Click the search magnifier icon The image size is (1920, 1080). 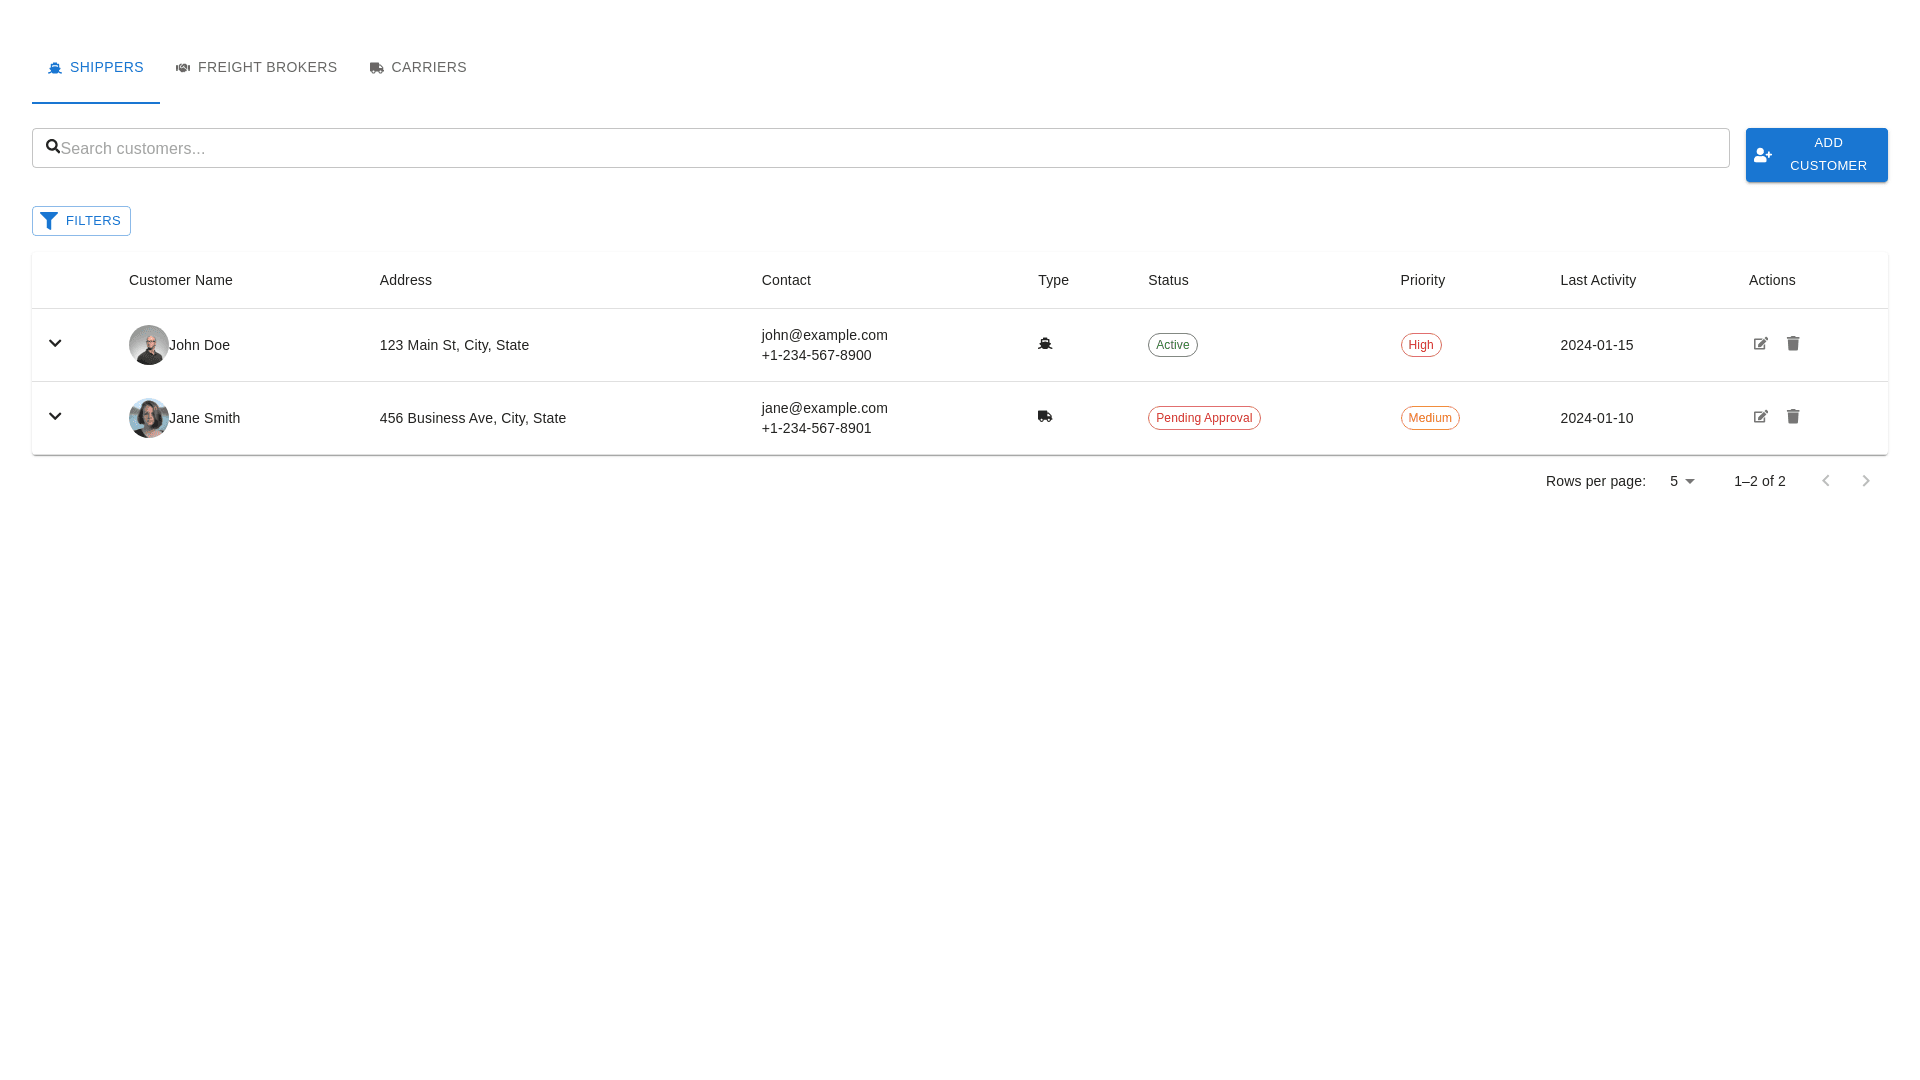click(x=54, y=147)
